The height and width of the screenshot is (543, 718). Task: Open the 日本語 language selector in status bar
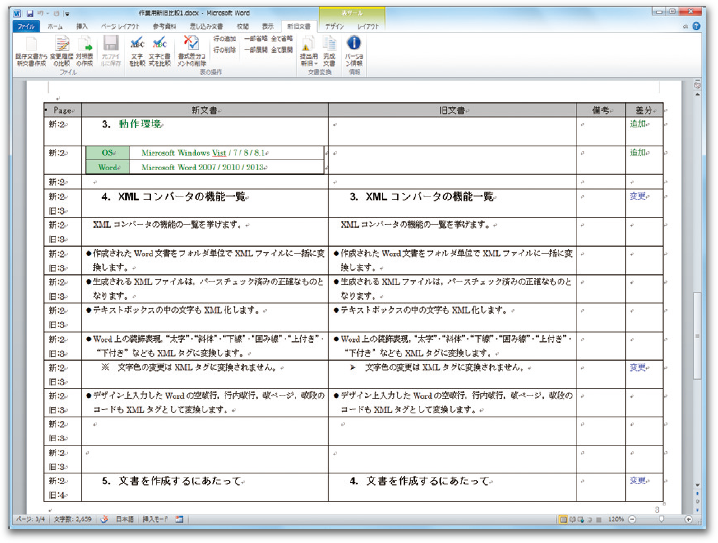(x=124, y=520)
